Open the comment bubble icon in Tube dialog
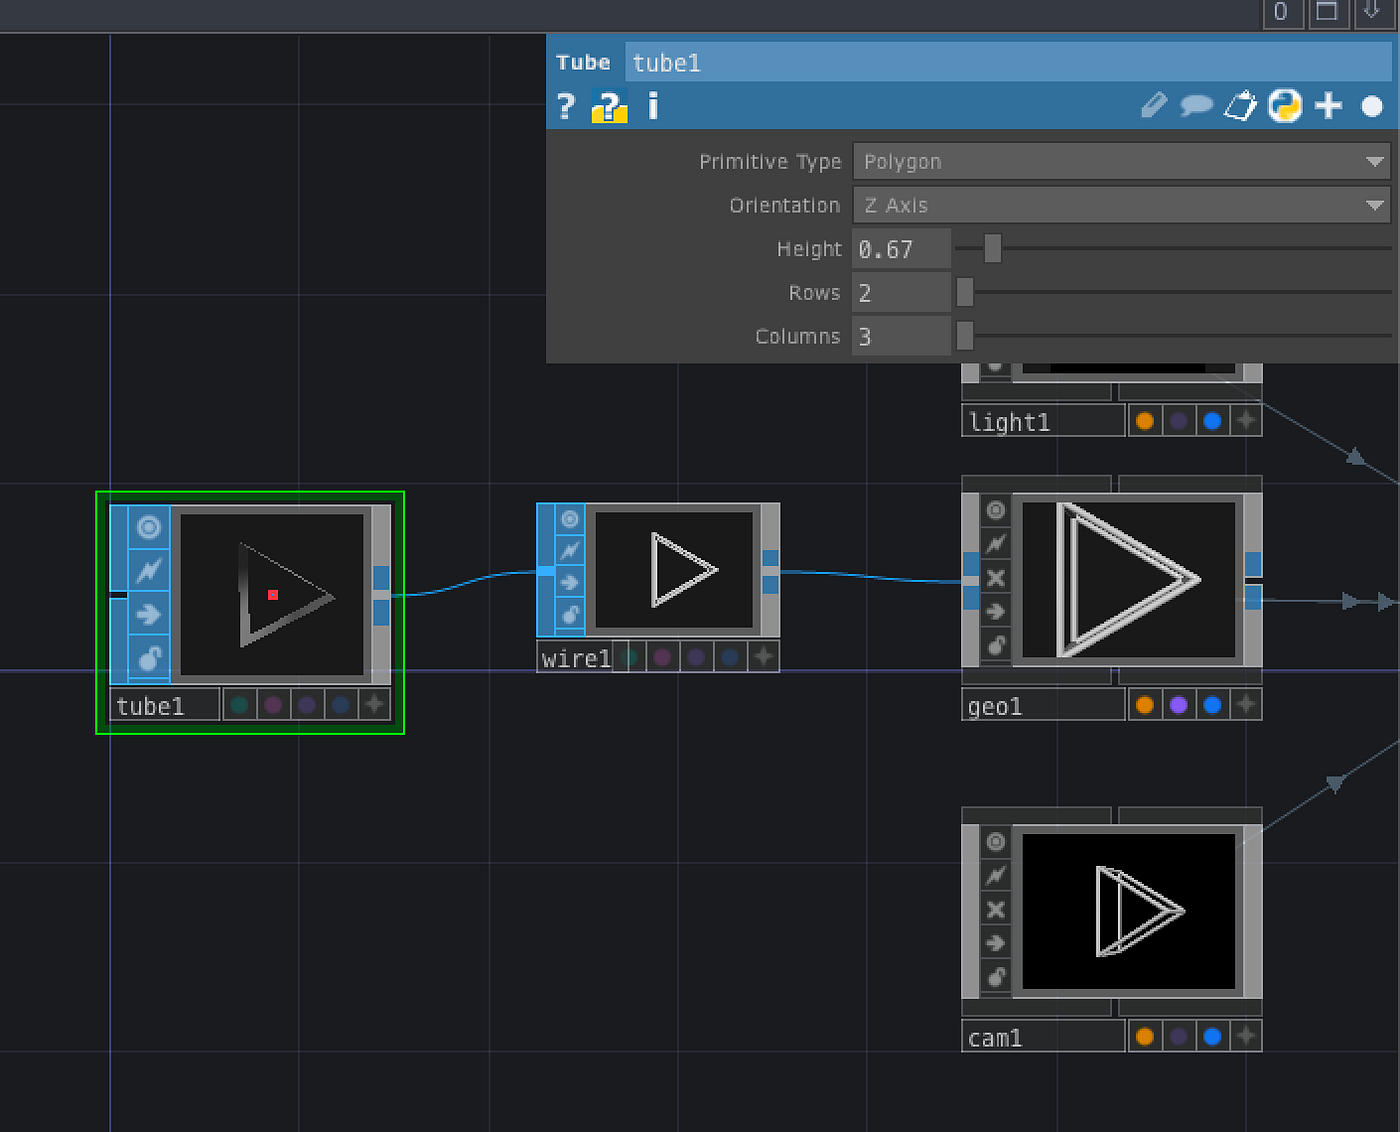 (x=1197, y=105)
